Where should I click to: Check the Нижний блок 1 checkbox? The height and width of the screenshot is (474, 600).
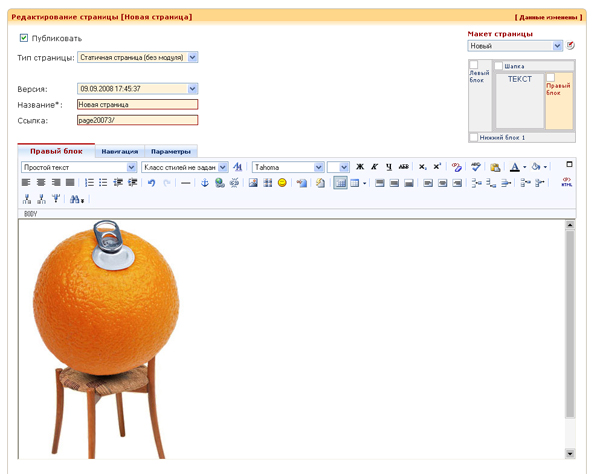(474, 137)
